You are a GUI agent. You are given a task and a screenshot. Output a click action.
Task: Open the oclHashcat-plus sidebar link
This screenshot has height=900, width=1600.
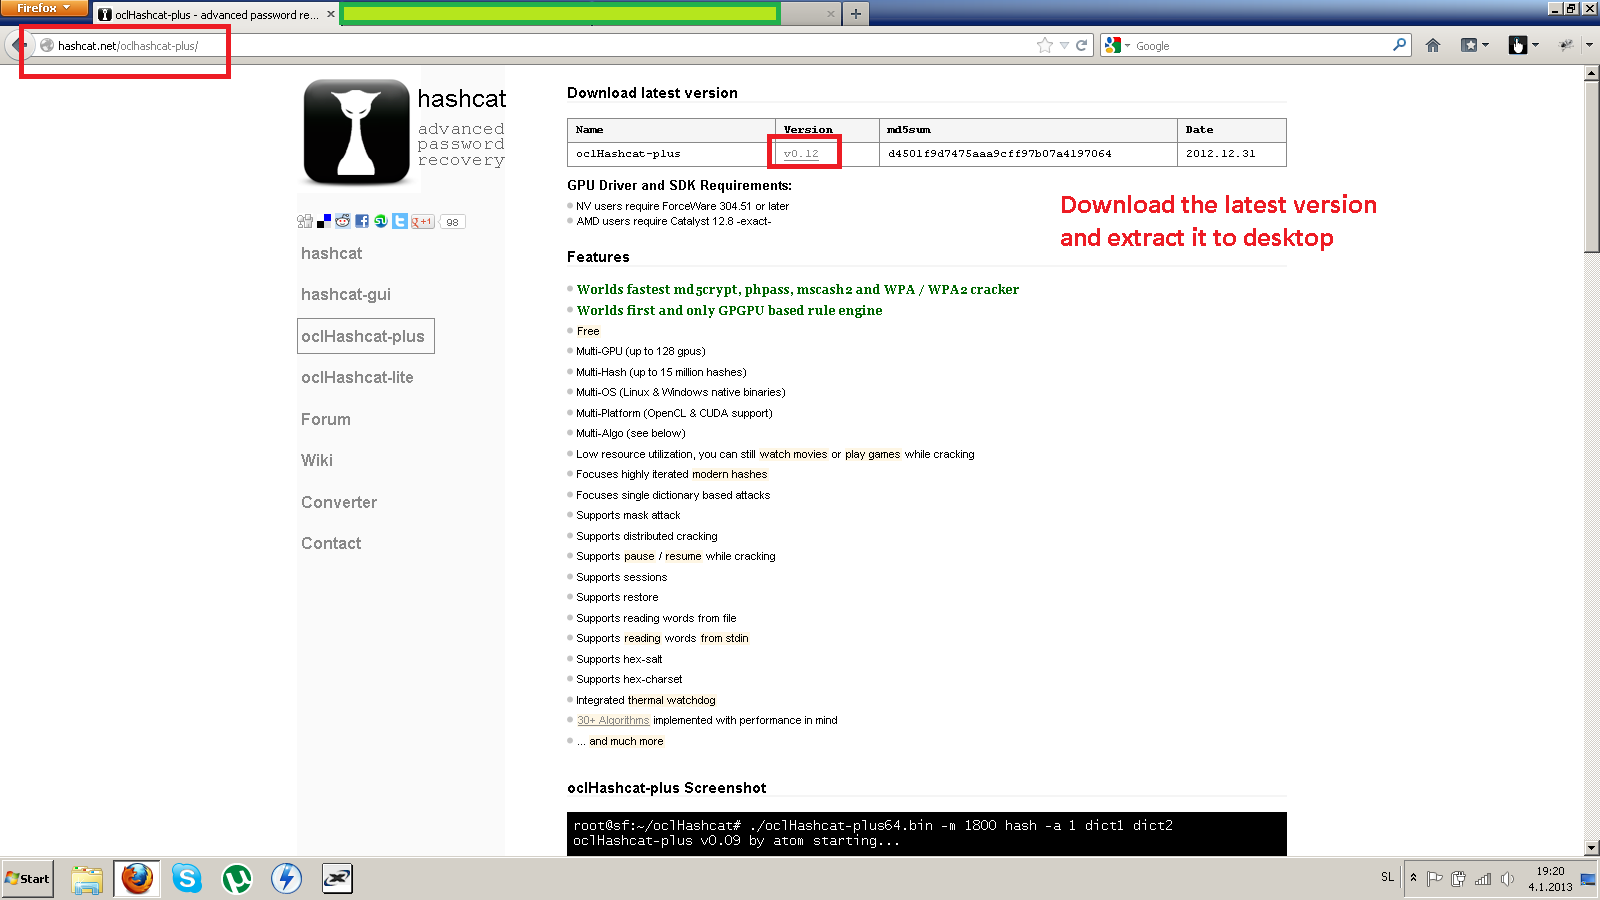coord(365,336)
